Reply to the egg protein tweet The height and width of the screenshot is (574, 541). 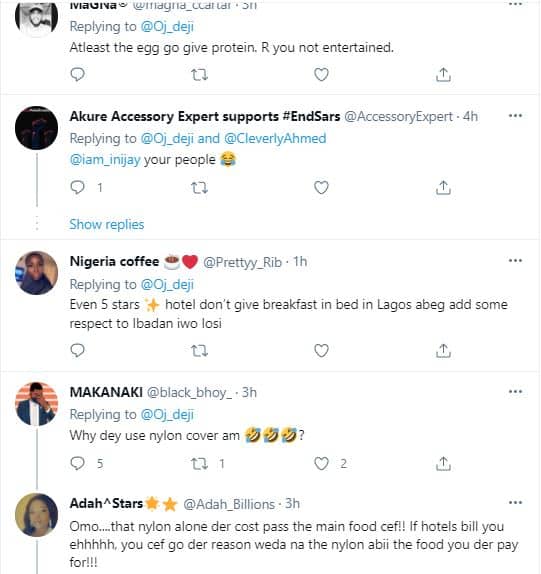77,74
